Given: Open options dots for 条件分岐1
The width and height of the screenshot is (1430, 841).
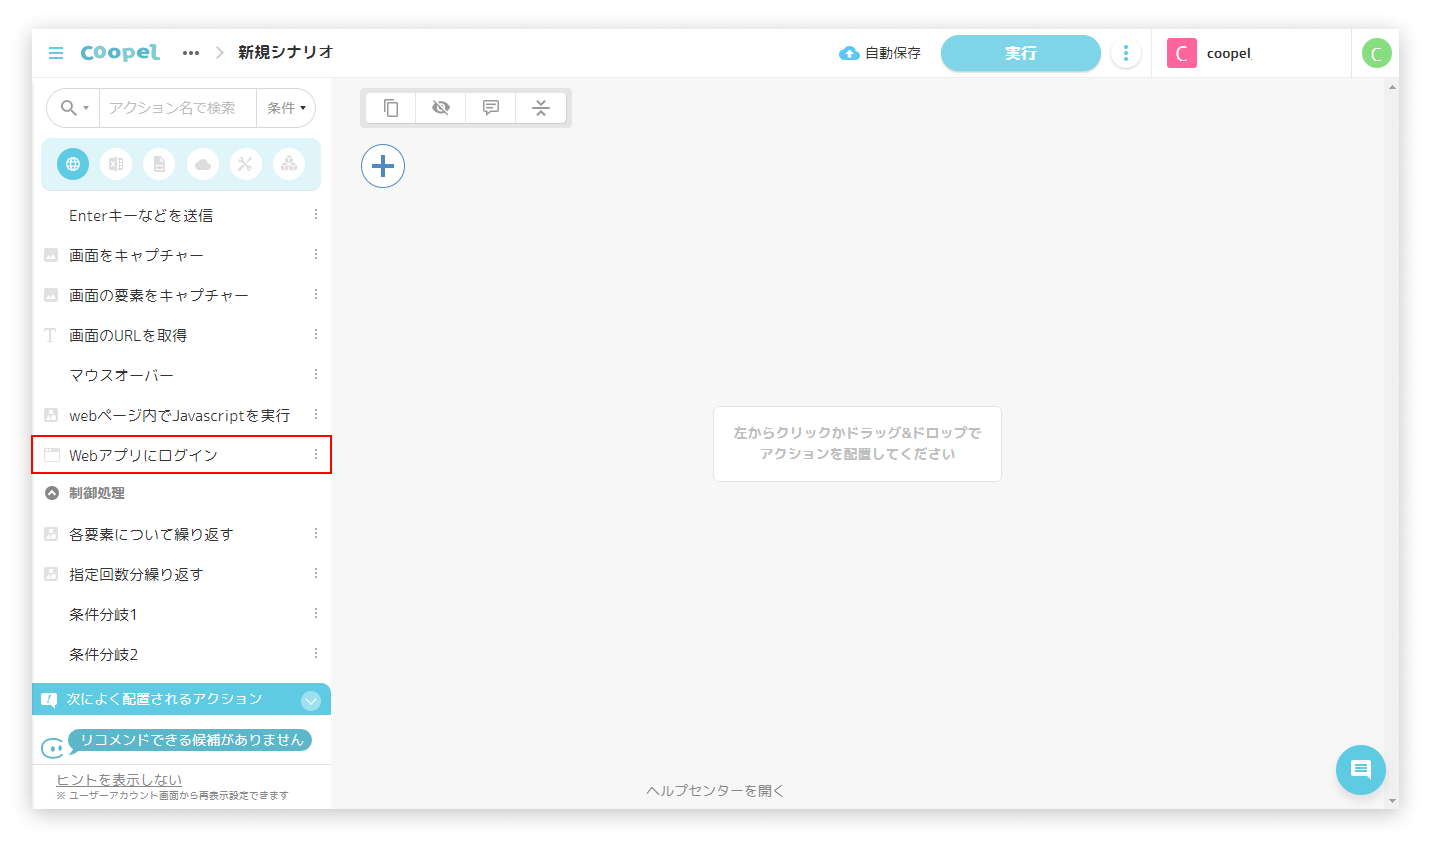Looking at the screenshot, I should coord(316,613).
